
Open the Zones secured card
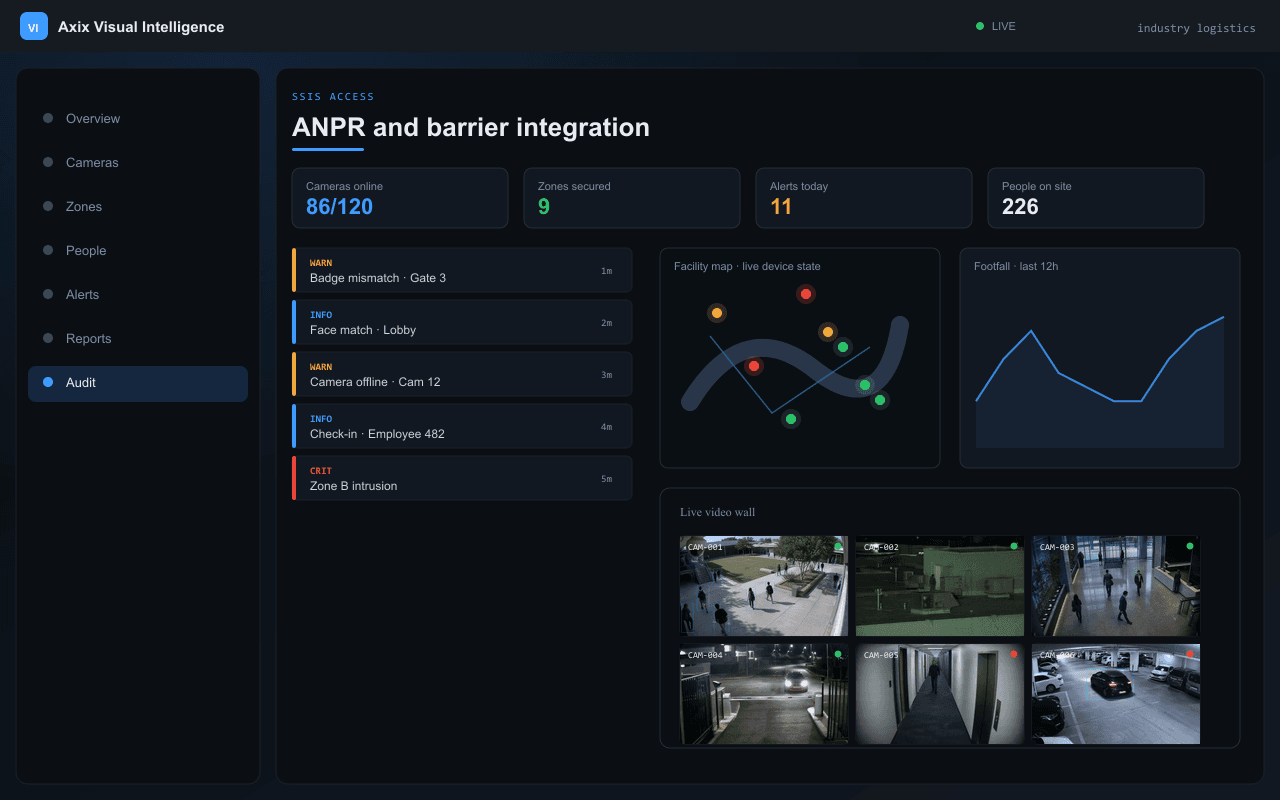[632, 198]
